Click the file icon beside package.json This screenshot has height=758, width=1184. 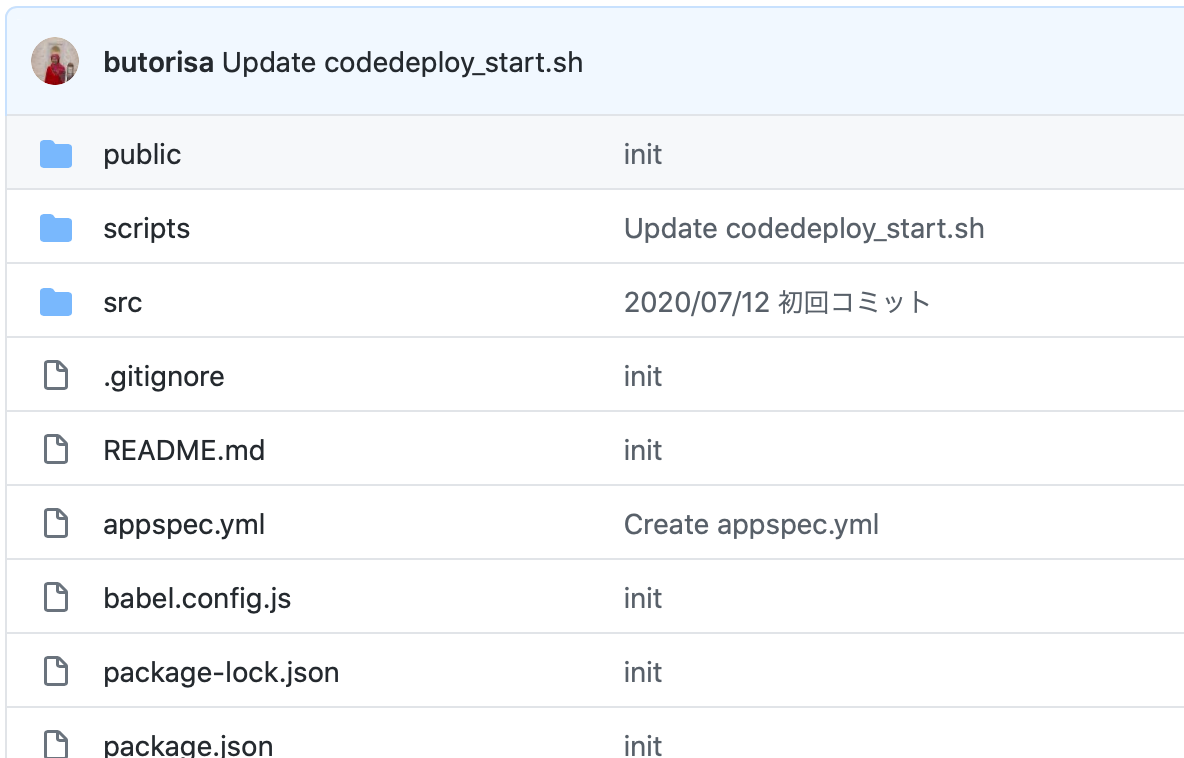coord(57,744)
